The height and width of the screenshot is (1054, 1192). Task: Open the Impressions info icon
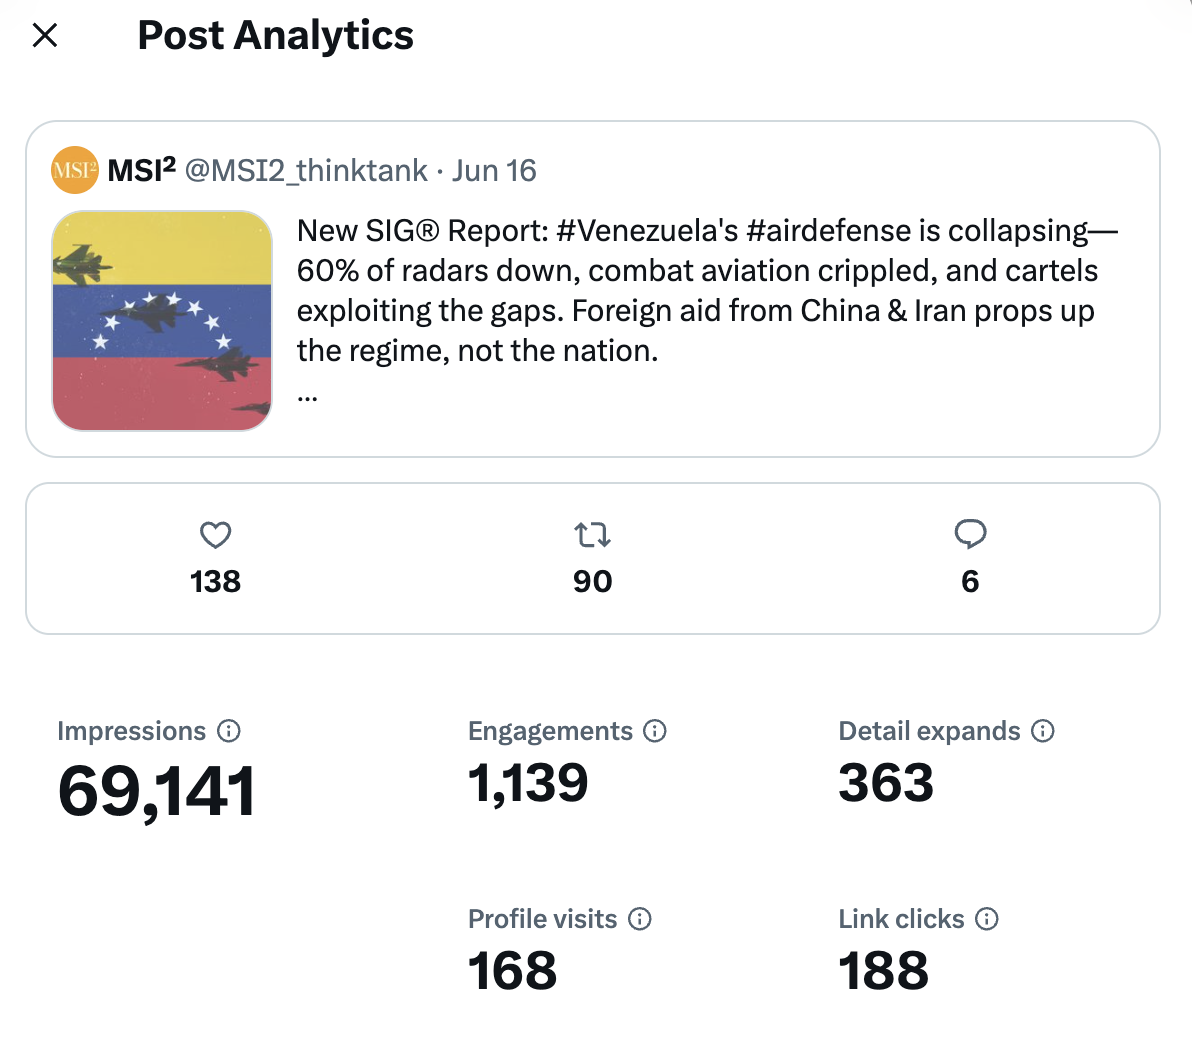point(229,731)
